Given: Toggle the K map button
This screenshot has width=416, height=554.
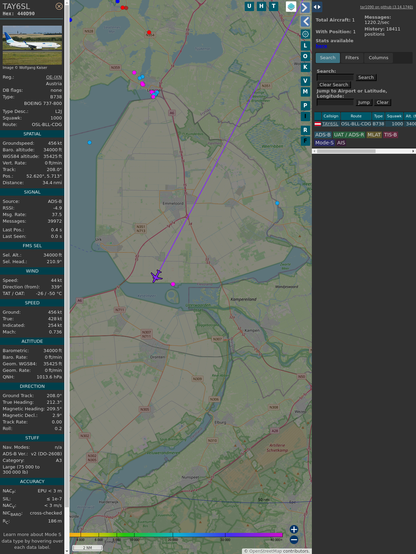Looking at the screenshot, I should 305,67.
